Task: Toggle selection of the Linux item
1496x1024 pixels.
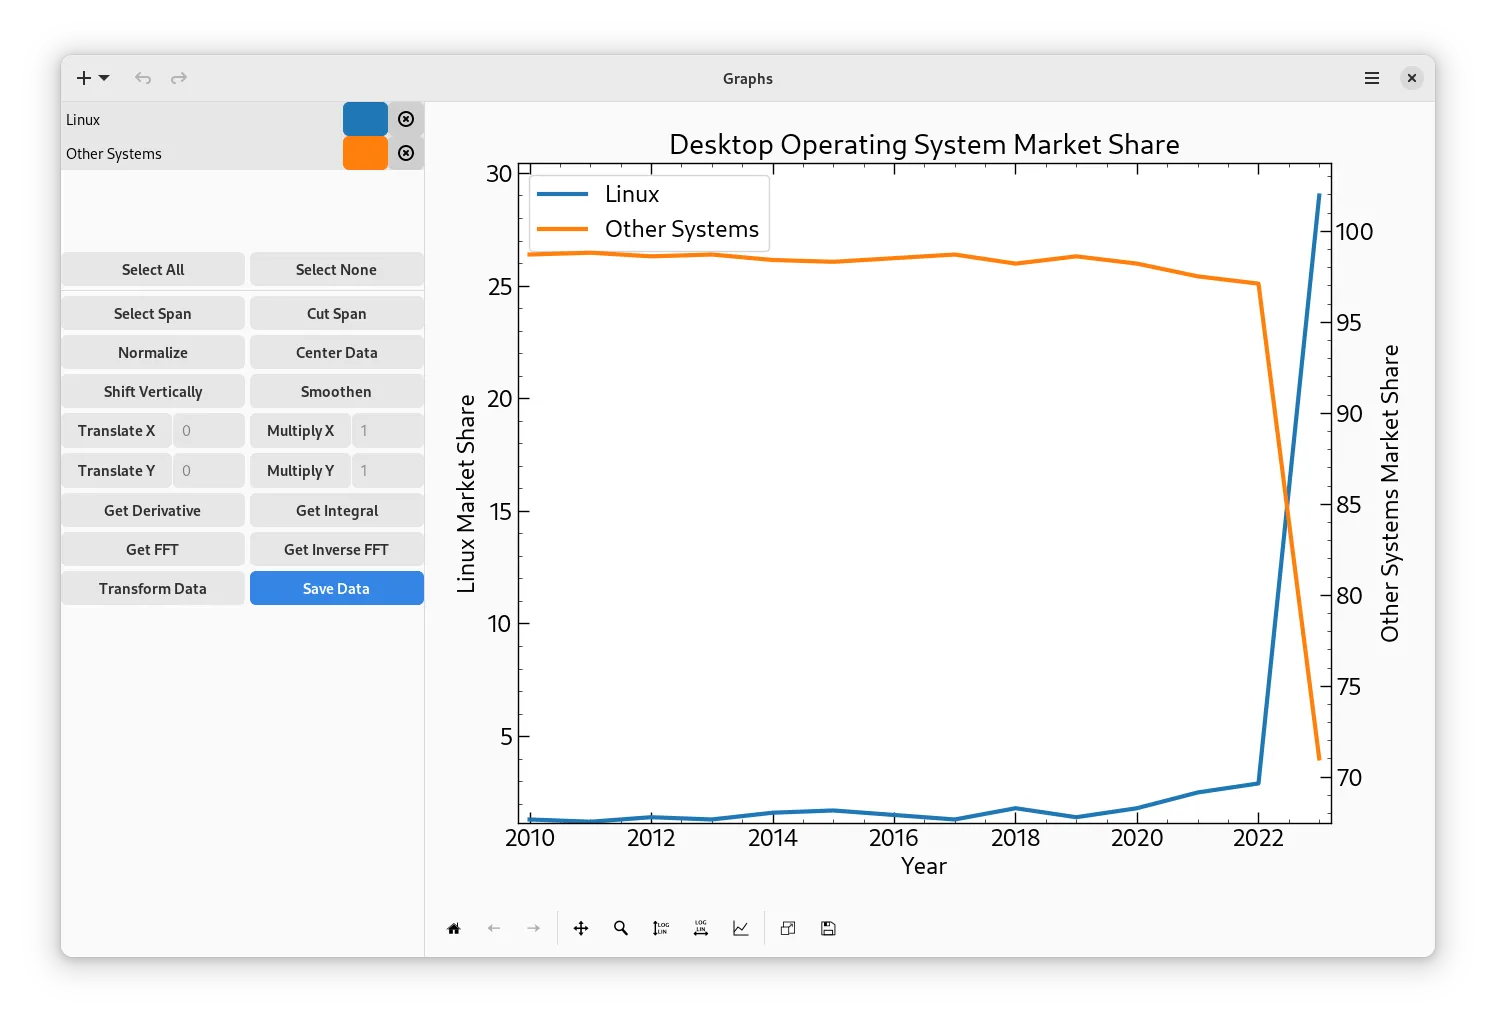Action: pos(200,120)
